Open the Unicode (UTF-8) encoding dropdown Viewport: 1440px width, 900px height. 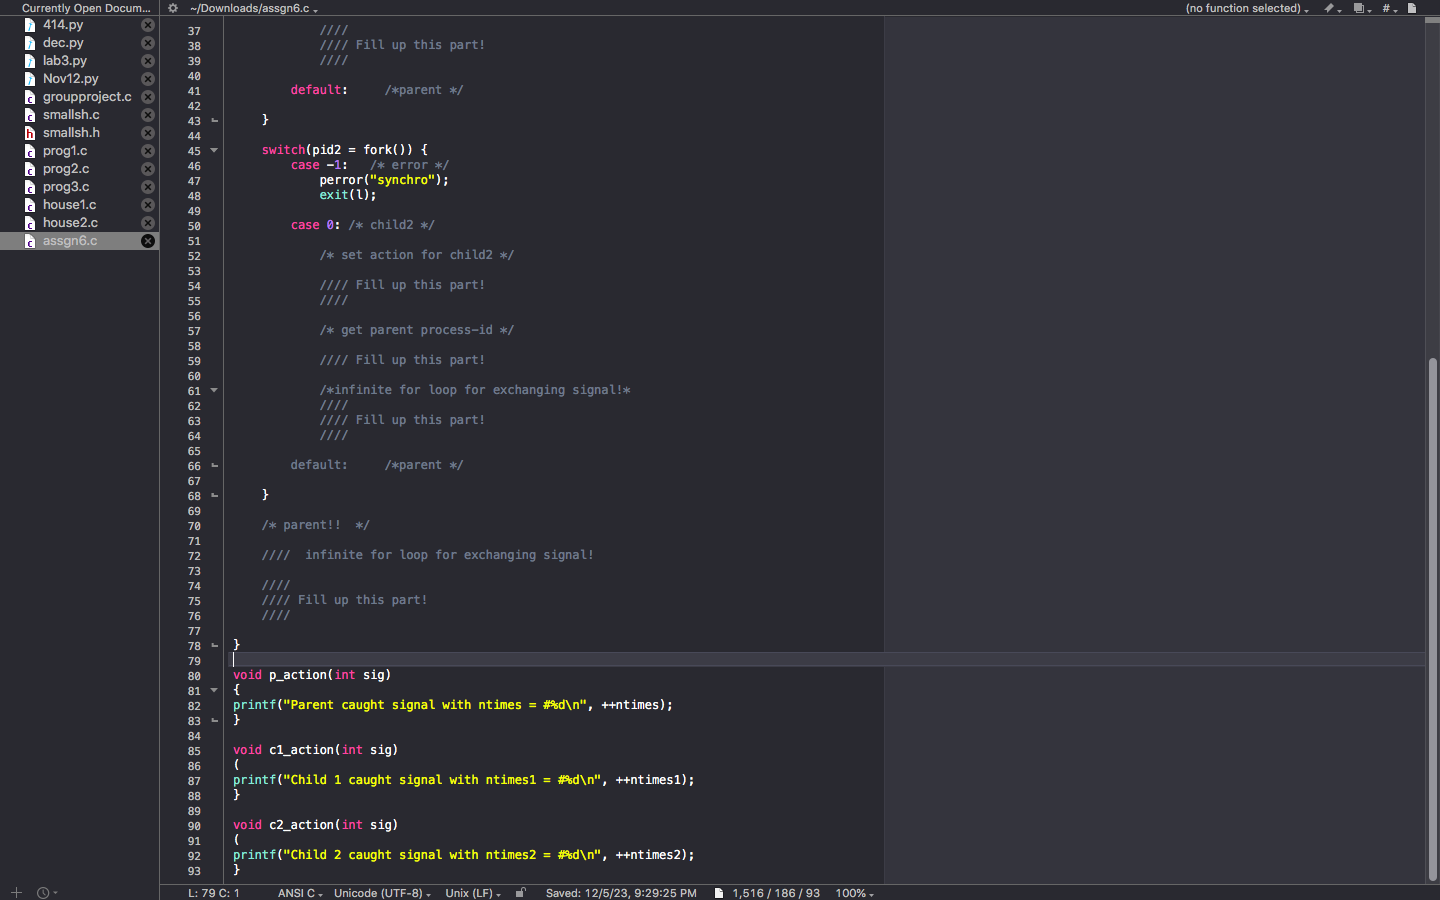coord(381,892)
